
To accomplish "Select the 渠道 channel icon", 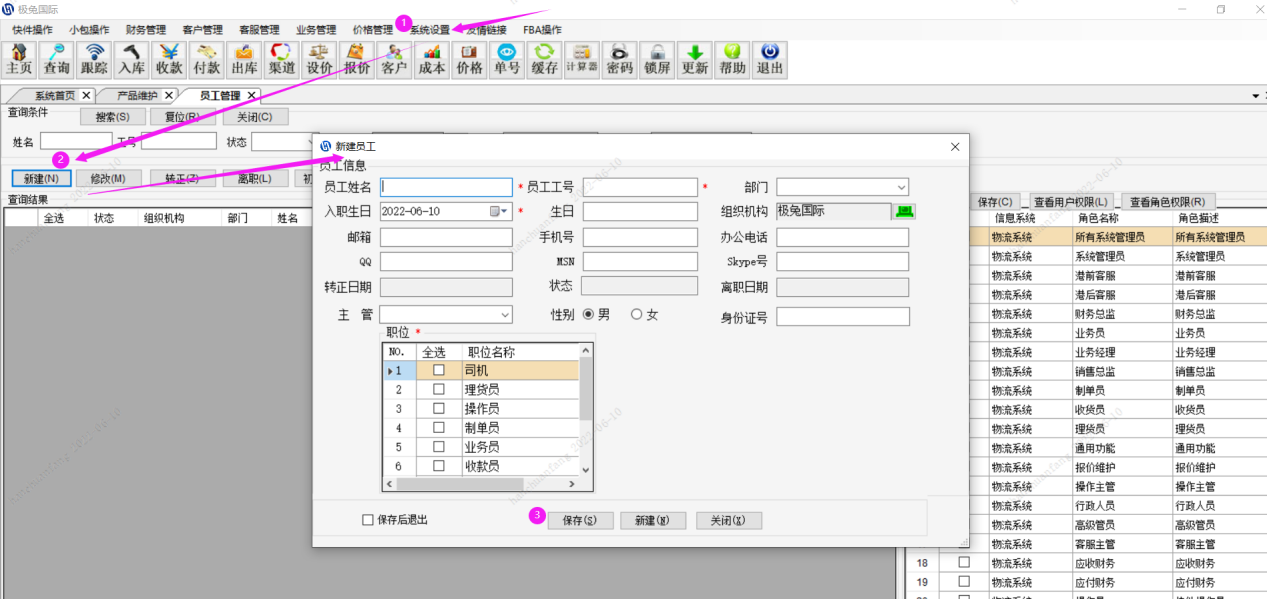I will tap(280, 60).
